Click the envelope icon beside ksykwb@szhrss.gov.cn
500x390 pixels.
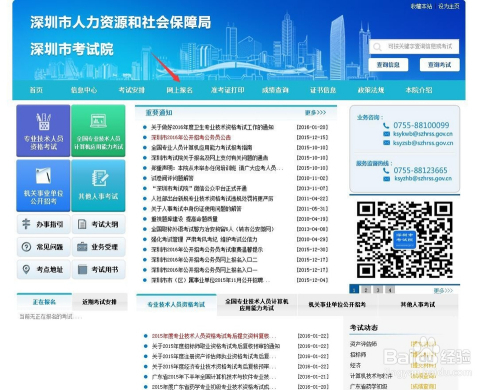click(386, 134)
